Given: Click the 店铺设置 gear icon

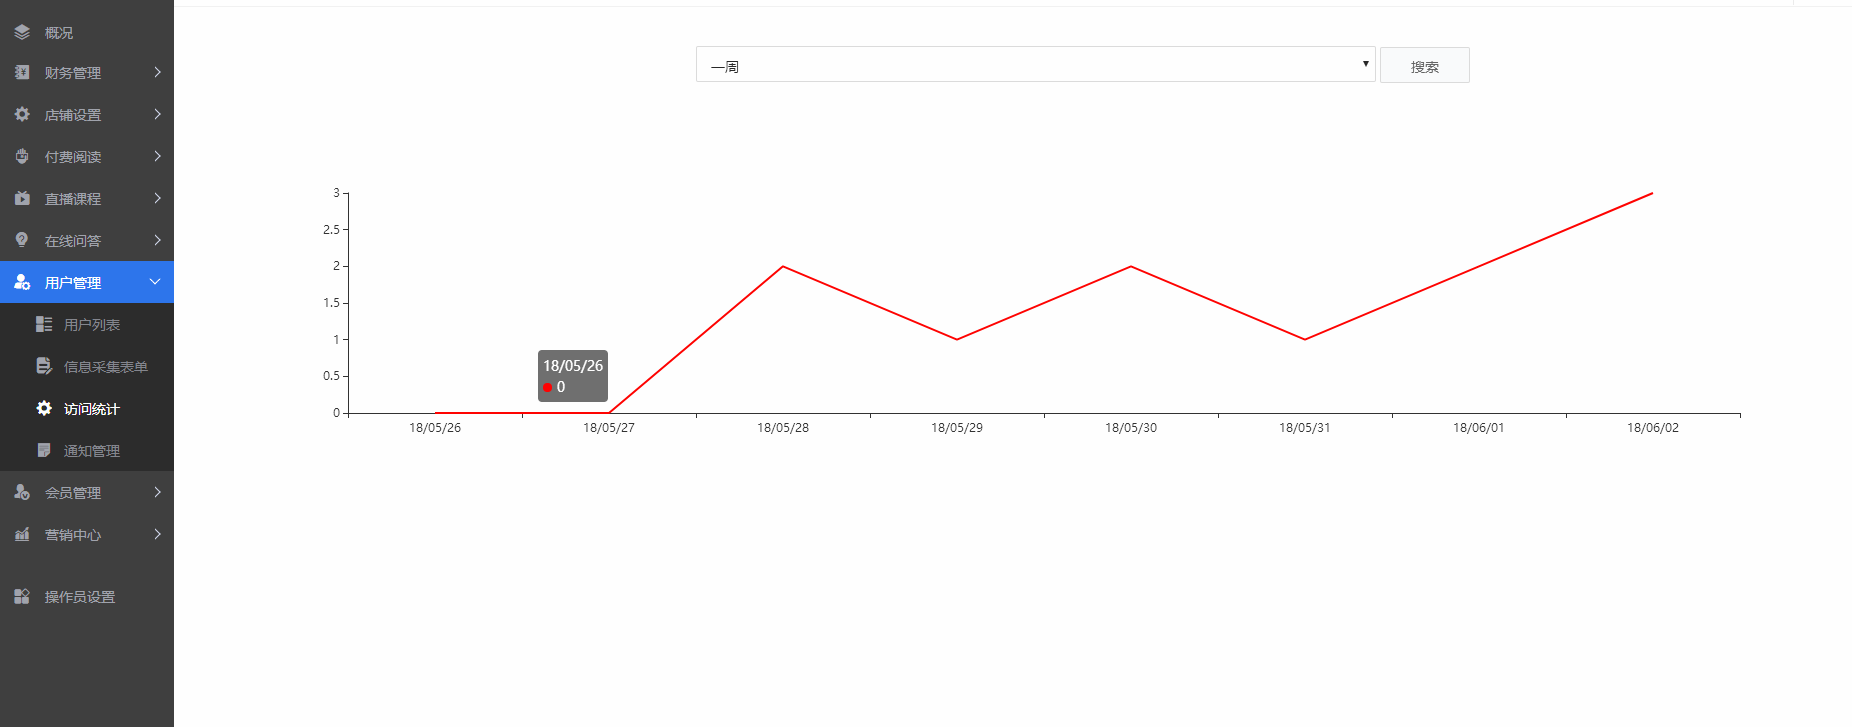Looking at the screenshot, I should tap(22, 114).
